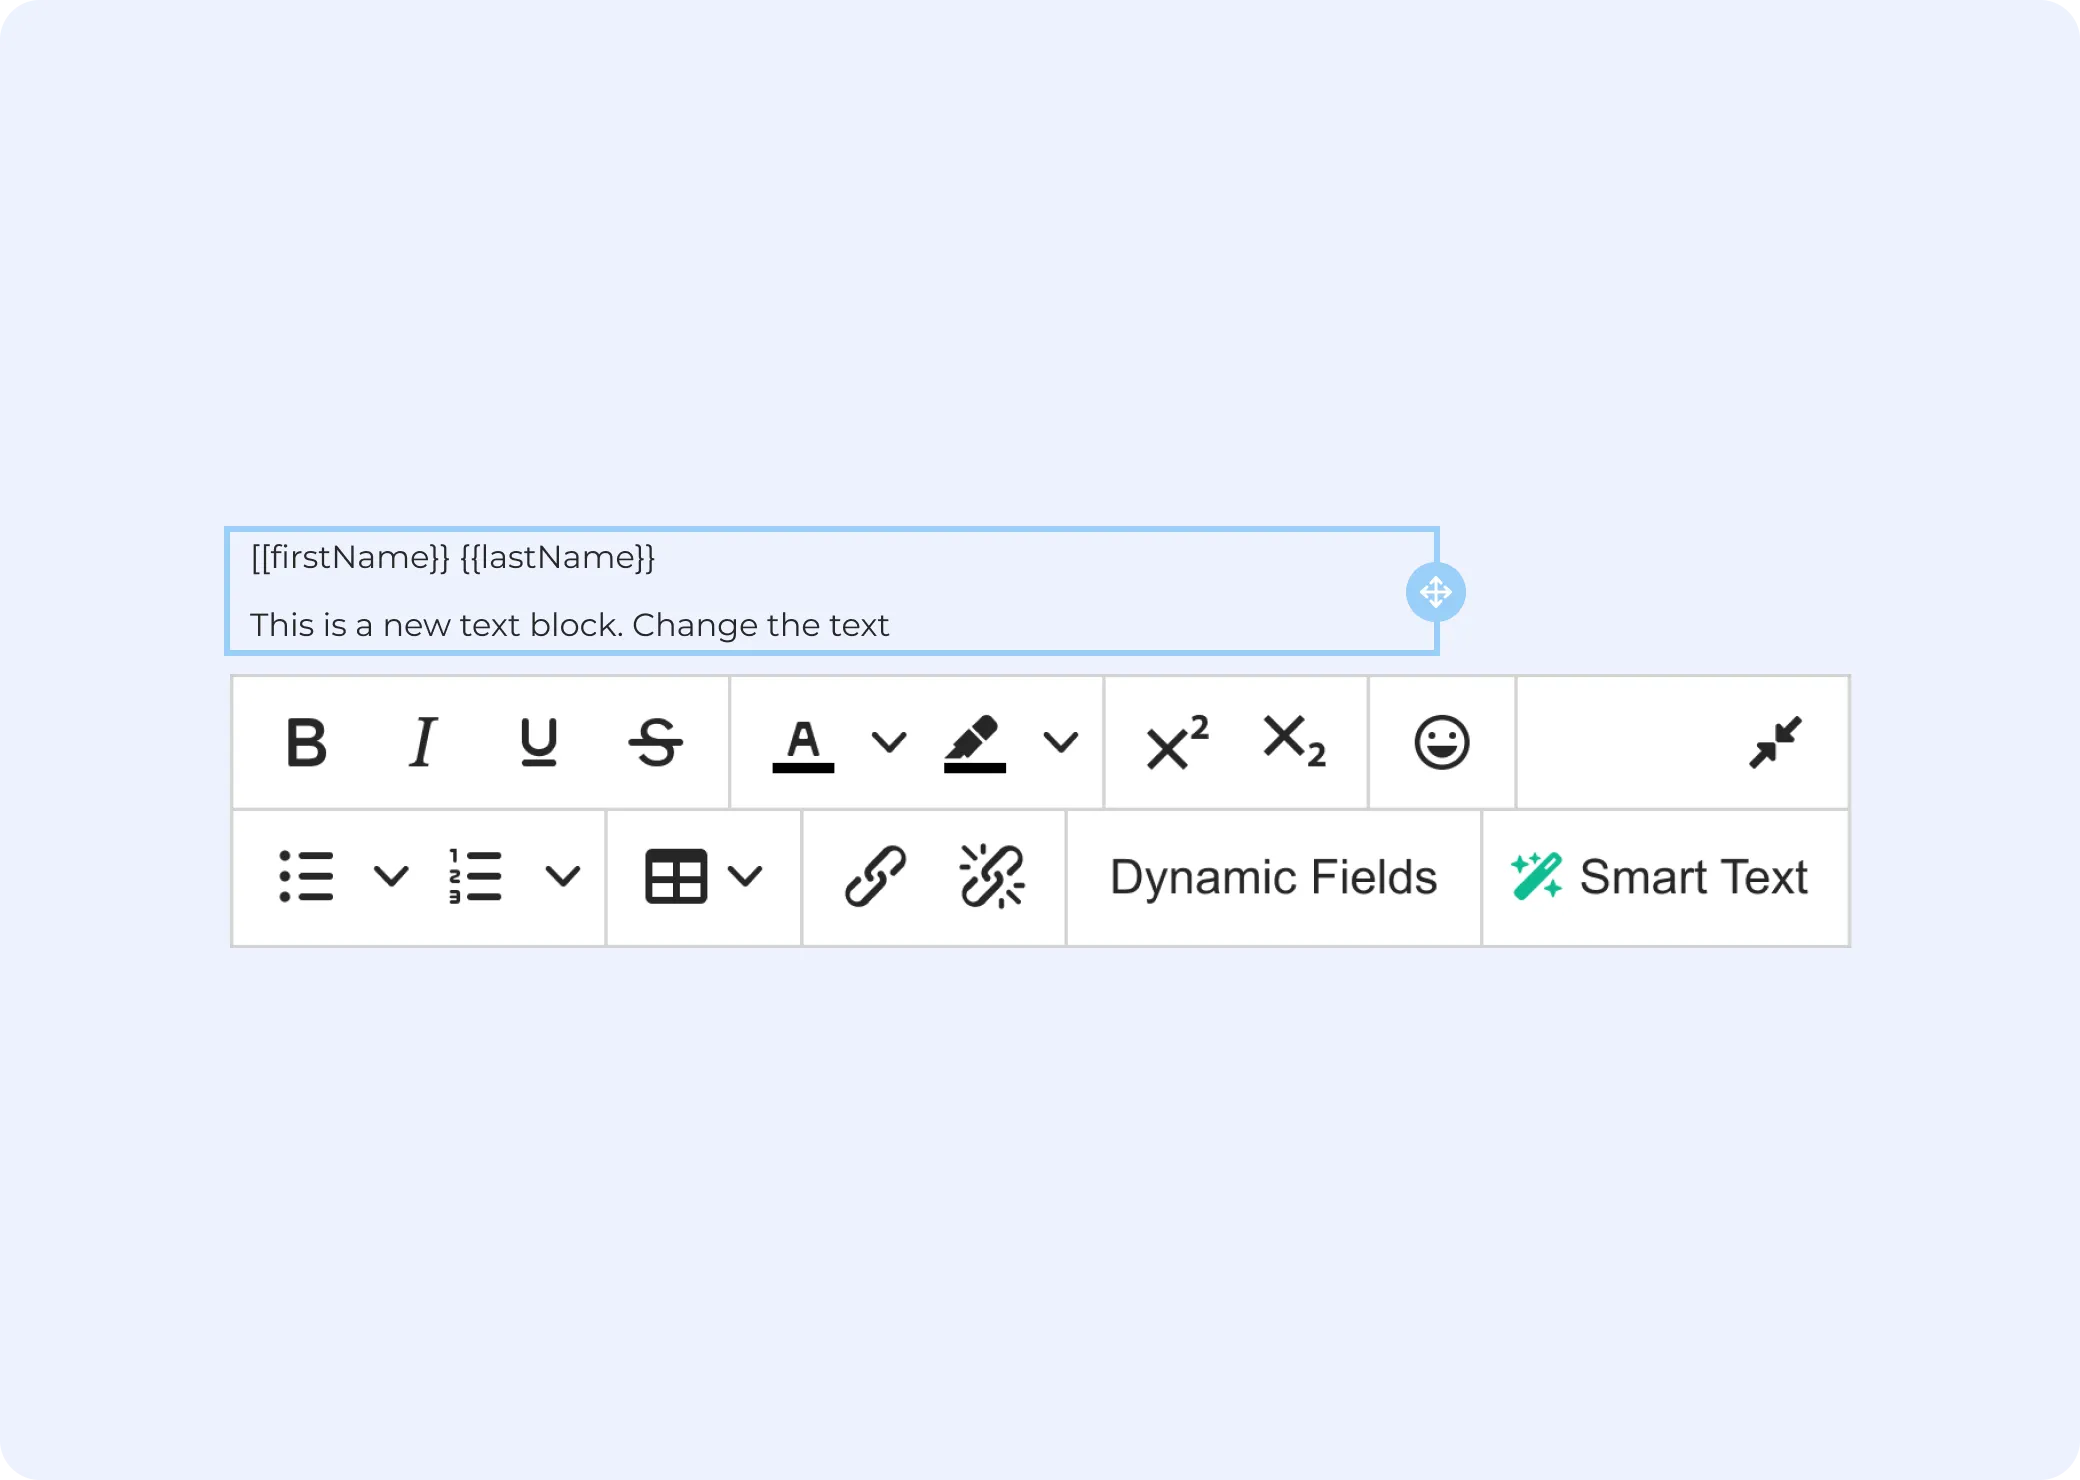The image size is (2080, 1480).
Task: Click the highlighter background color icon
Action: (975, 744)
